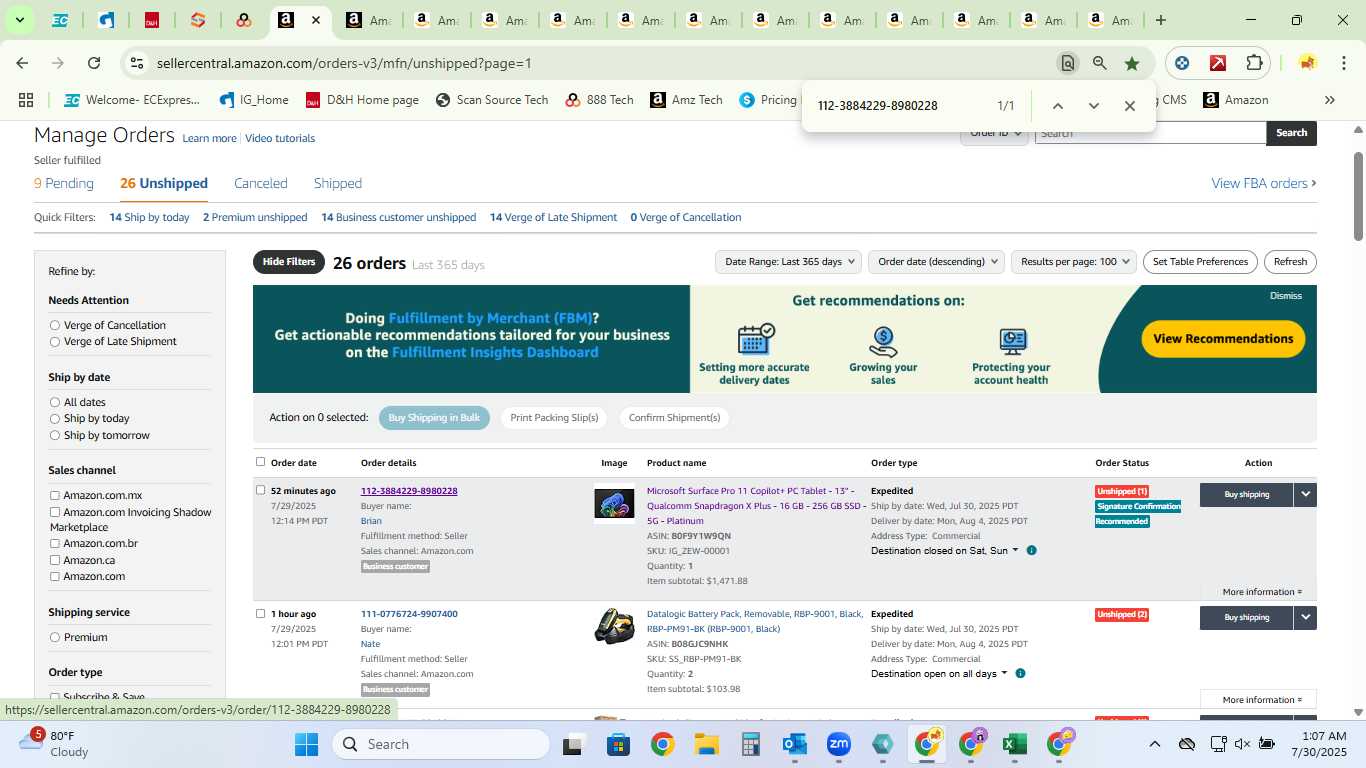Reload the page with refresh icon
The image size is (1366, 768).
tap(94, 63)
